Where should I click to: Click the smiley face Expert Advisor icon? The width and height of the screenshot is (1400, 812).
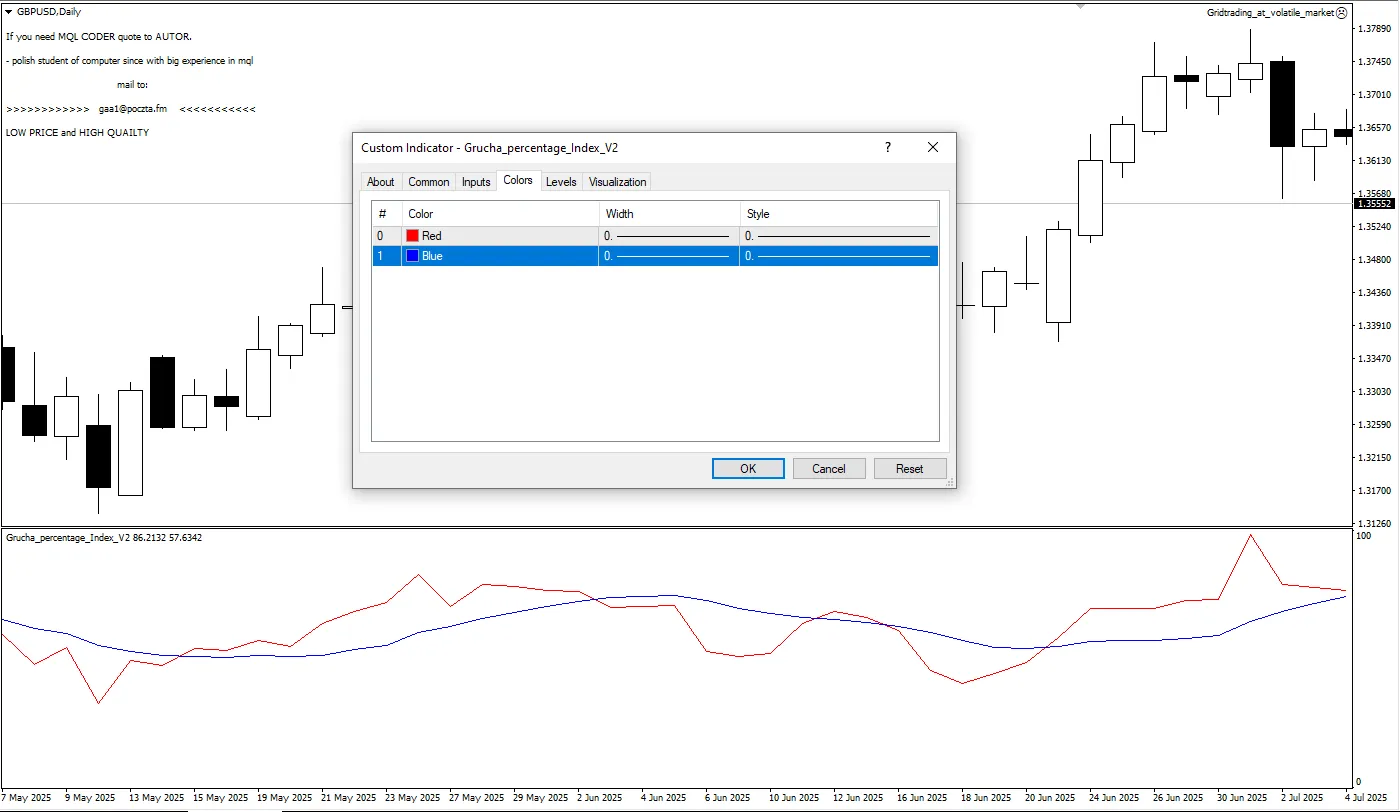[1342, 13]
